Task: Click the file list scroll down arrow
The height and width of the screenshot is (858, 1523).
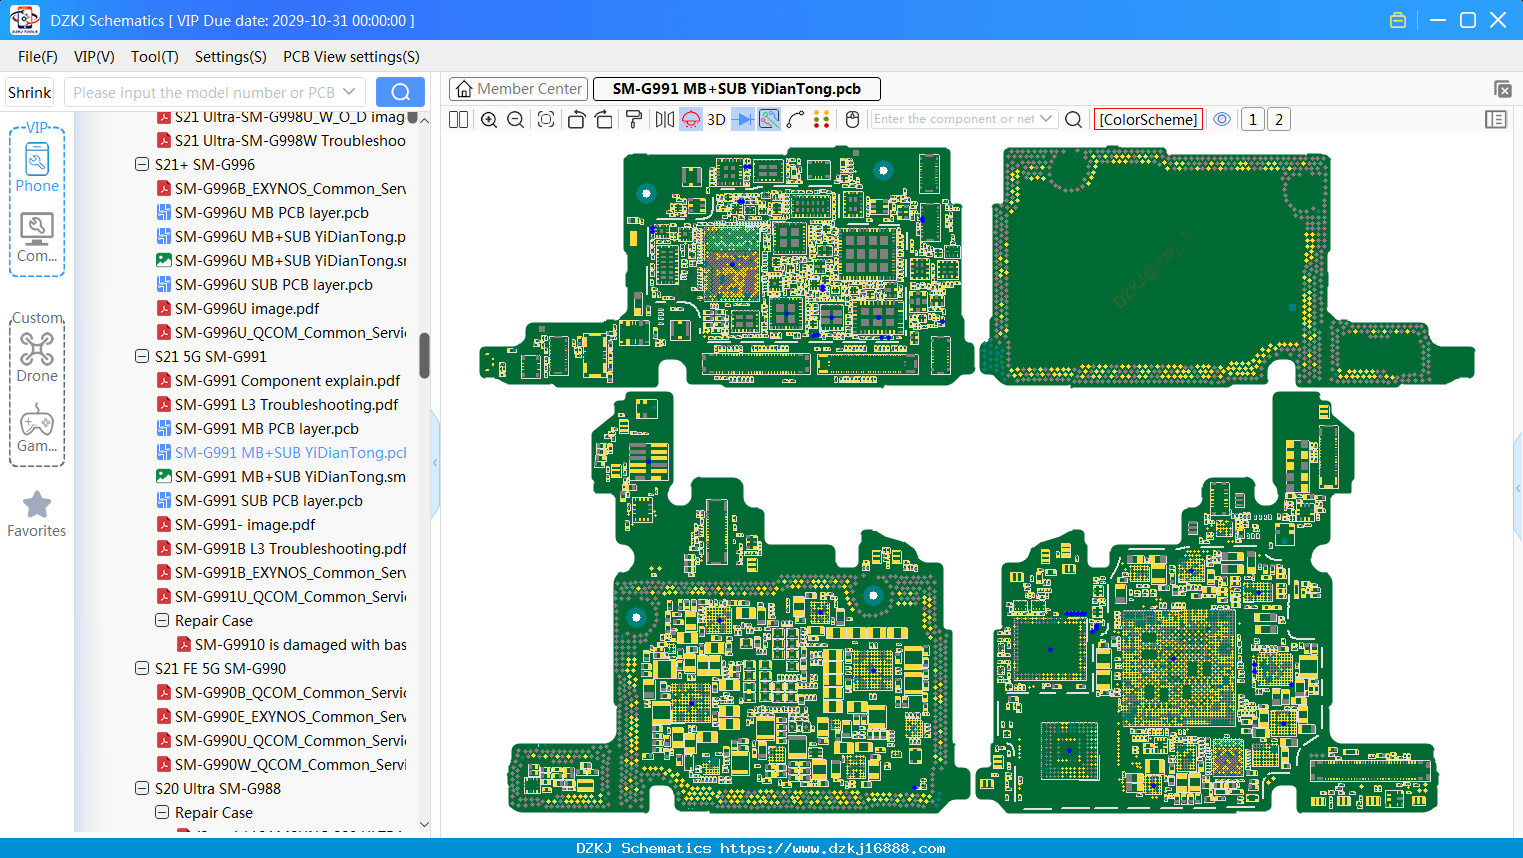Action: click(x=424, y=825)
